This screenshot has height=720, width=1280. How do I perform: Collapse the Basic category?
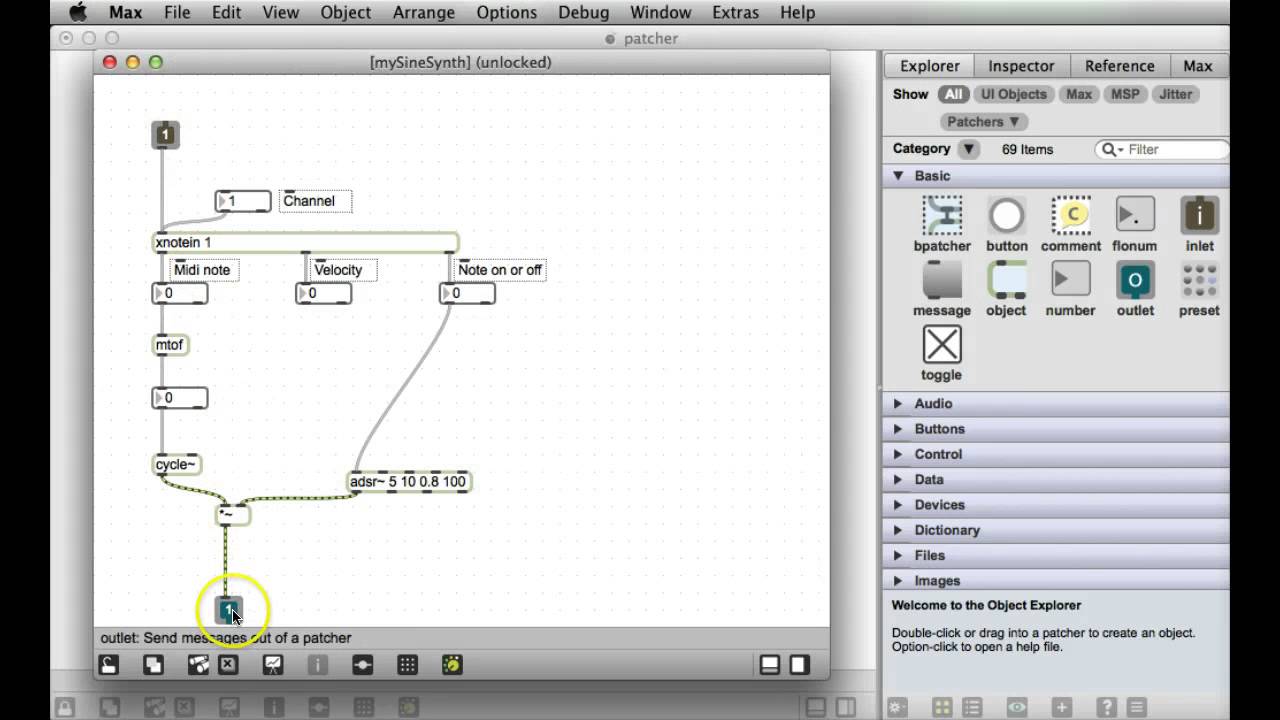tap(897, 176)
